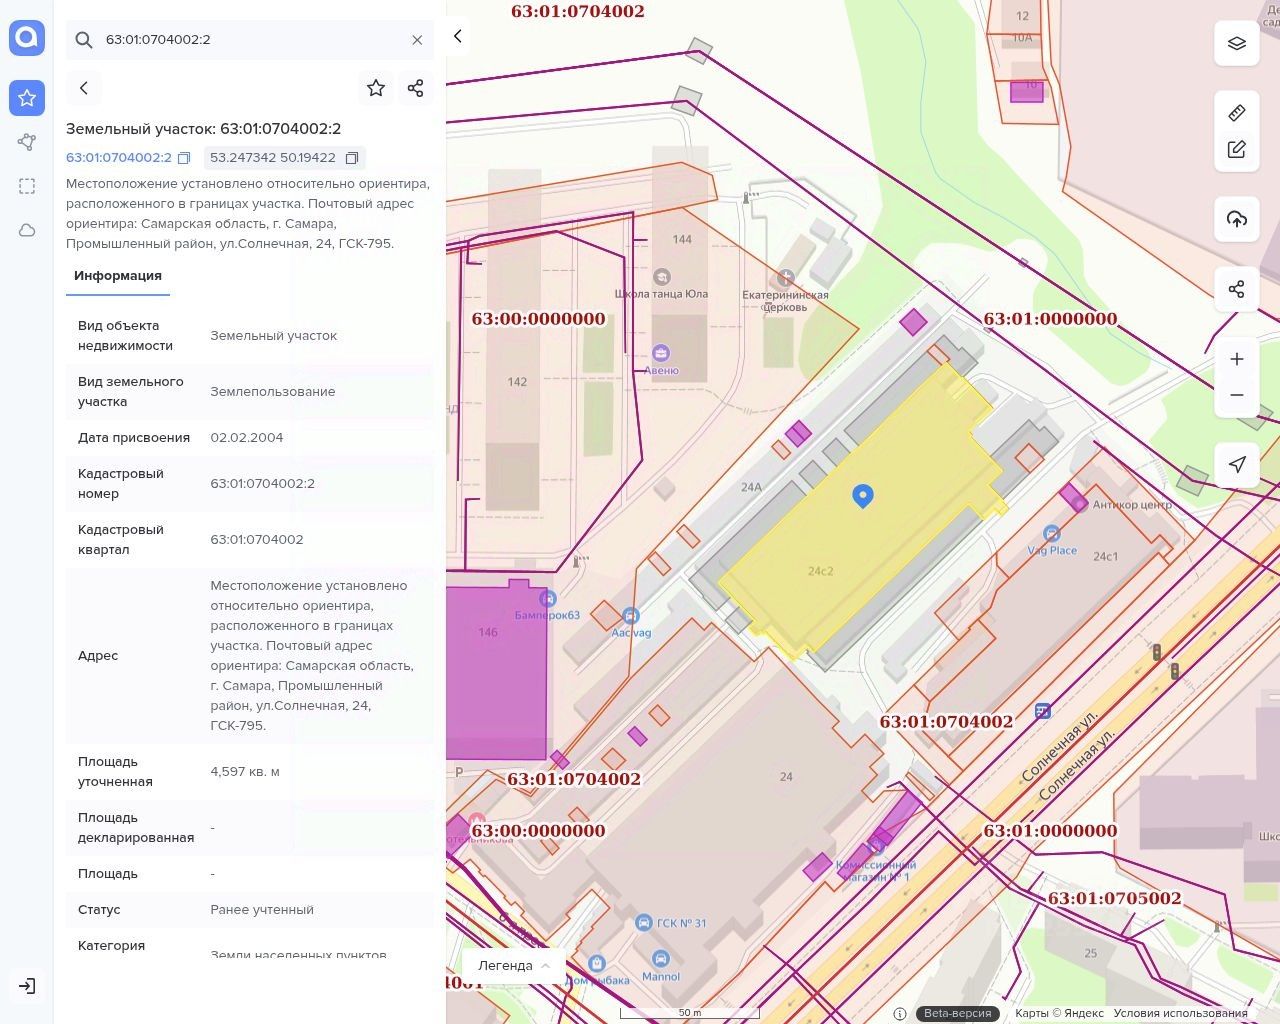Click the Школа танца Юла map marker

[661, 277]
